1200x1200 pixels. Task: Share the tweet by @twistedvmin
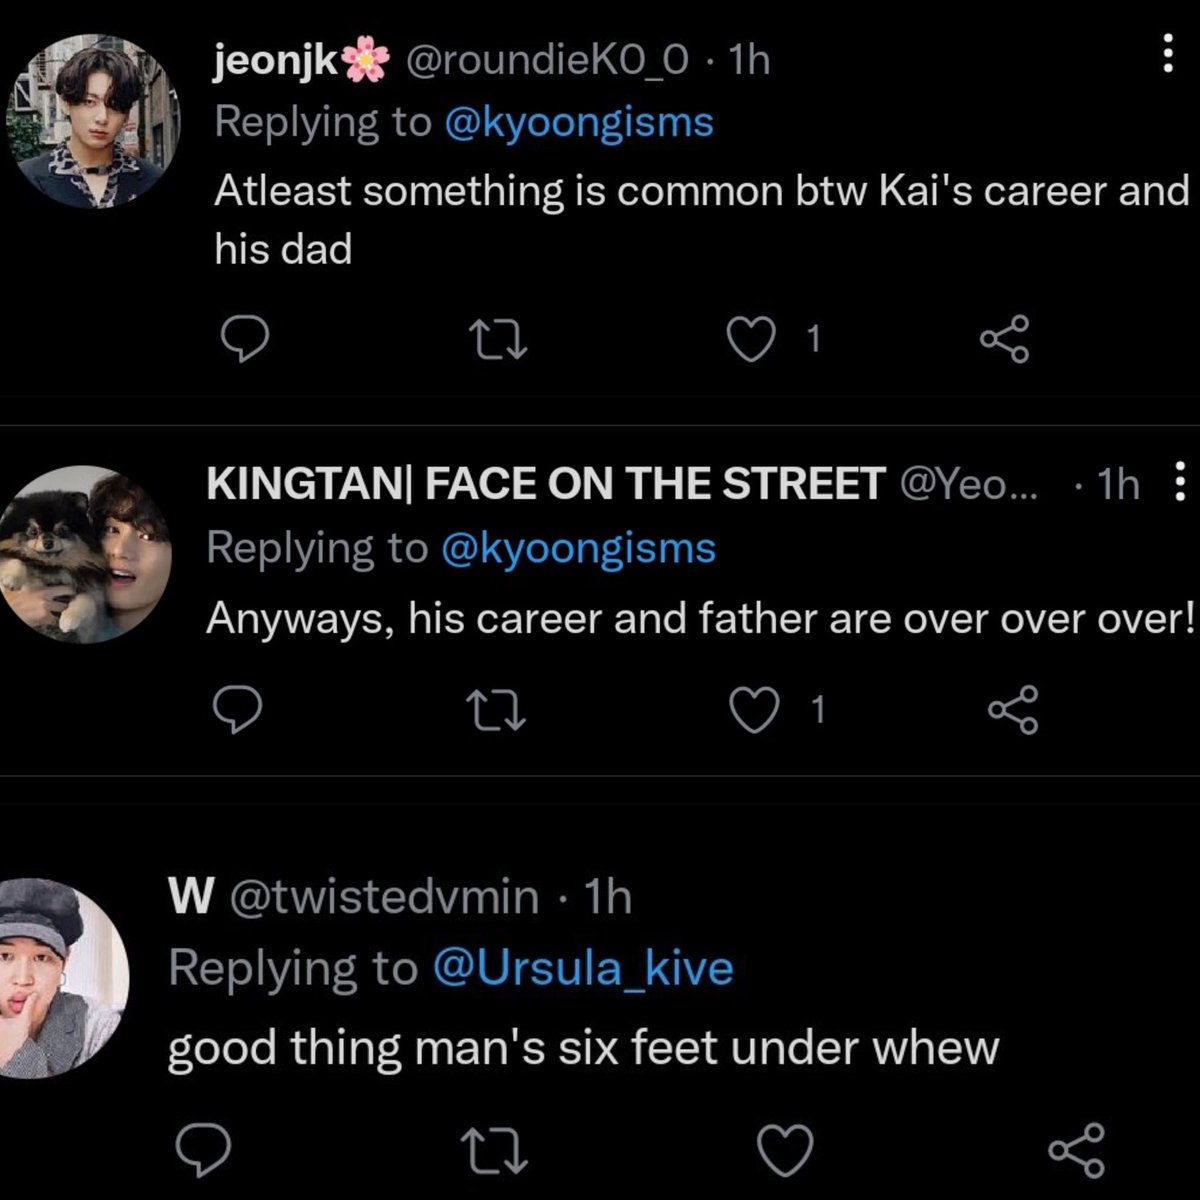[1076, 1150]
